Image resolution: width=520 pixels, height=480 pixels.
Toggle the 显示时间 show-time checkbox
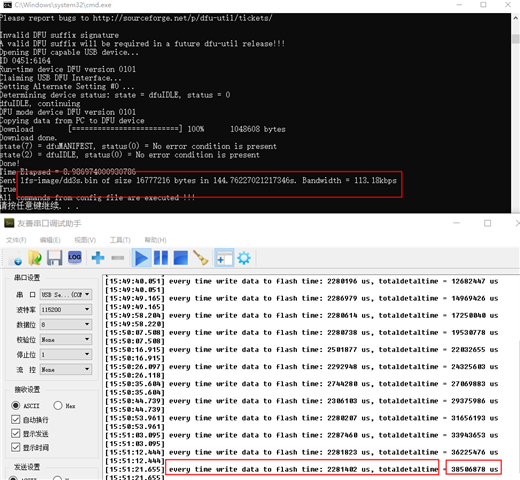point(15,447)
